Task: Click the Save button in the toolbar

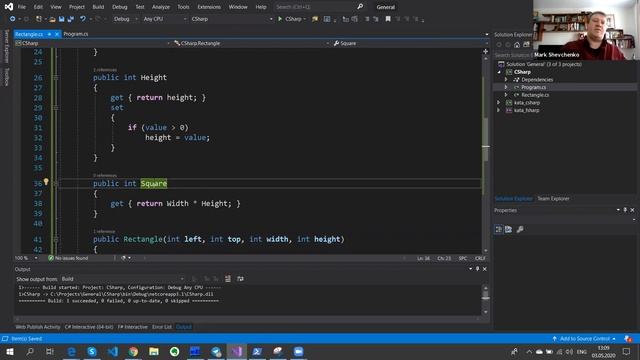Action: click(61, 19)
